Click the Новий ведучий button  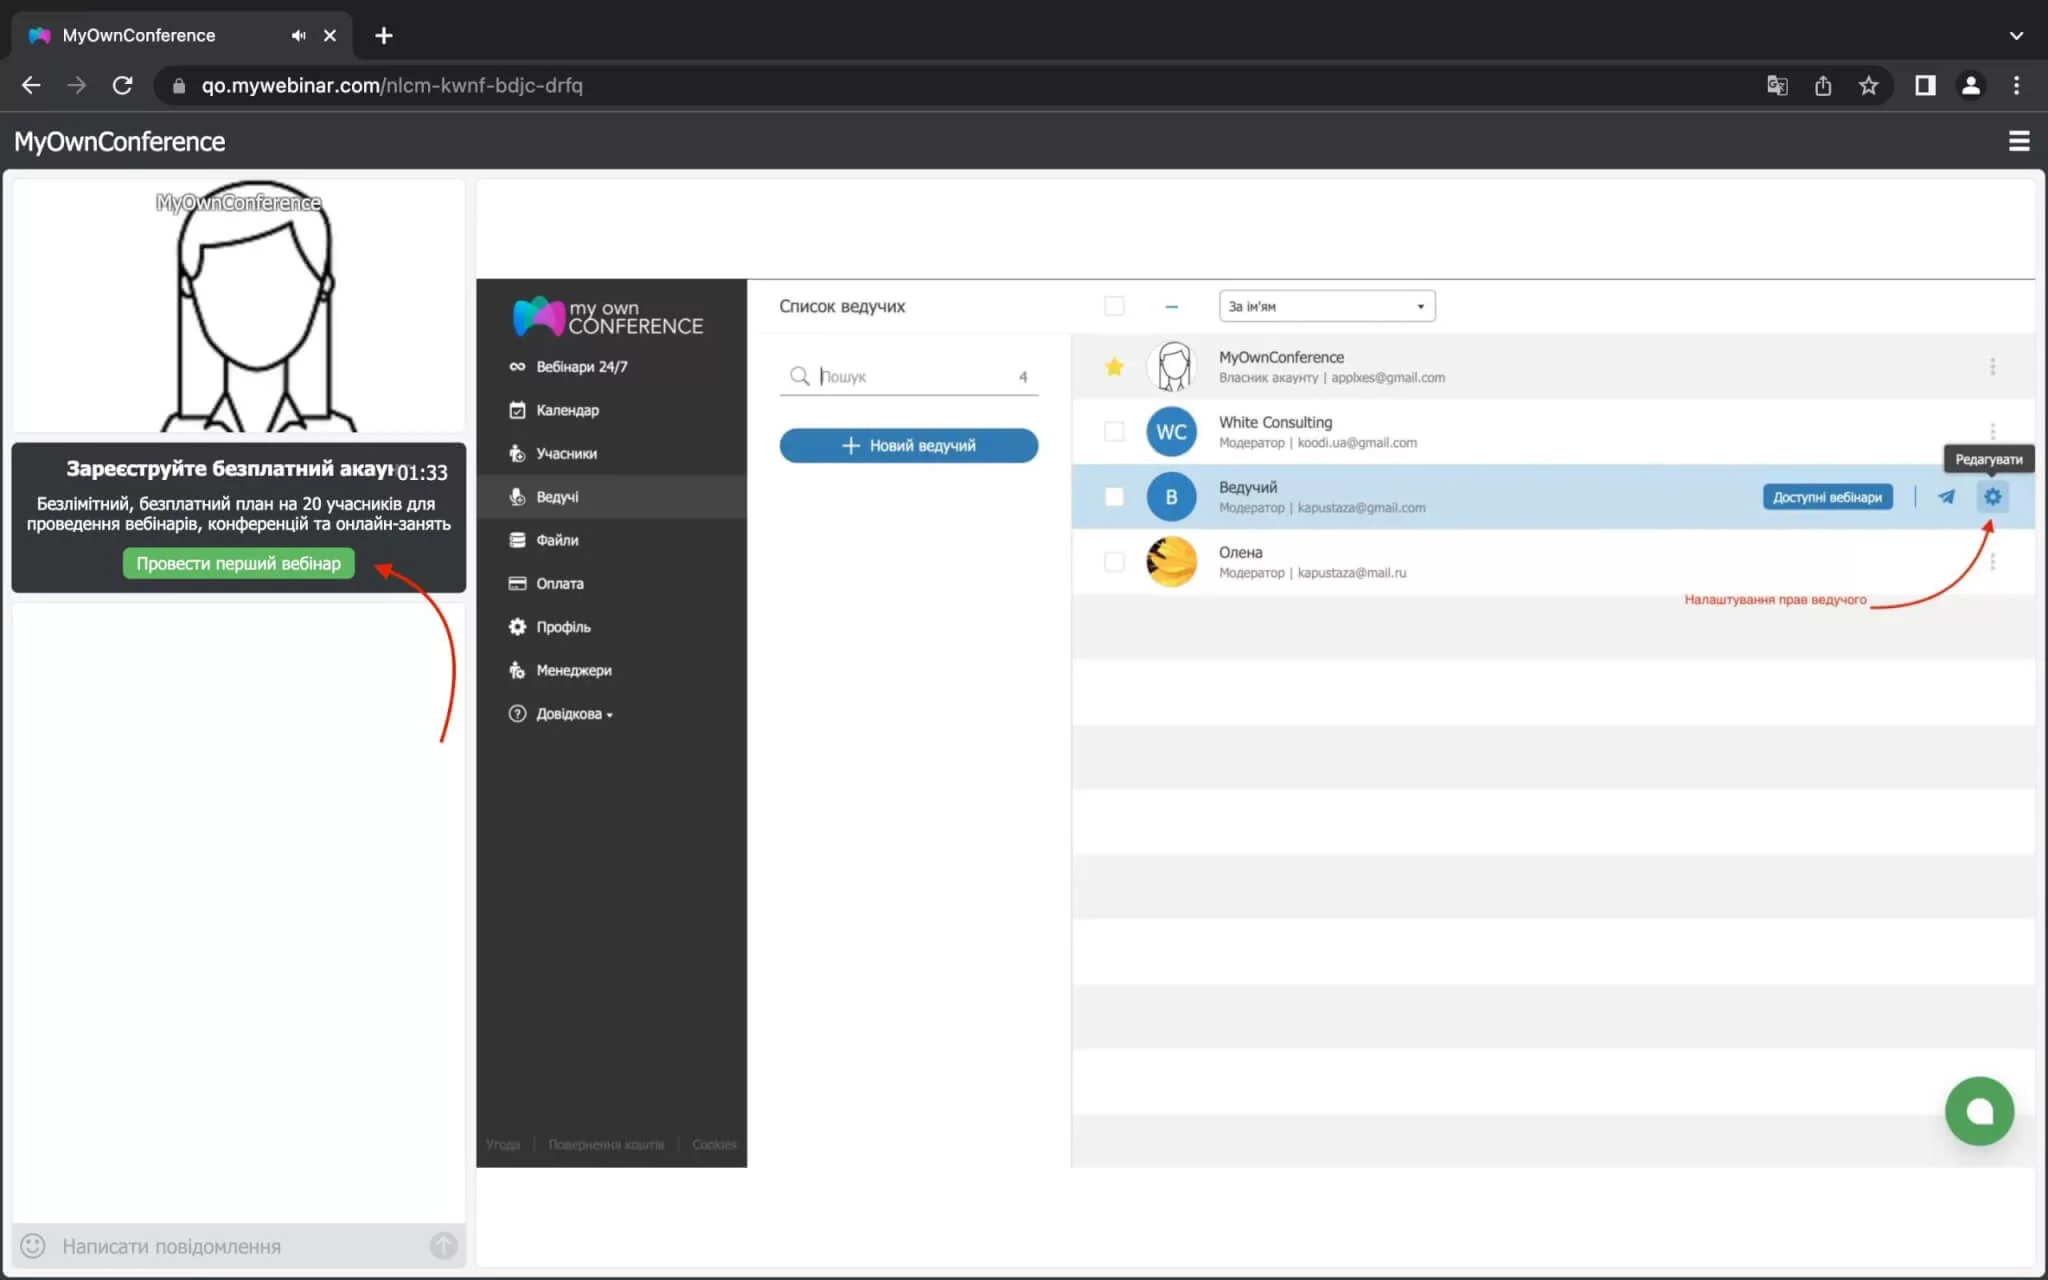click(x=908, y=446)
